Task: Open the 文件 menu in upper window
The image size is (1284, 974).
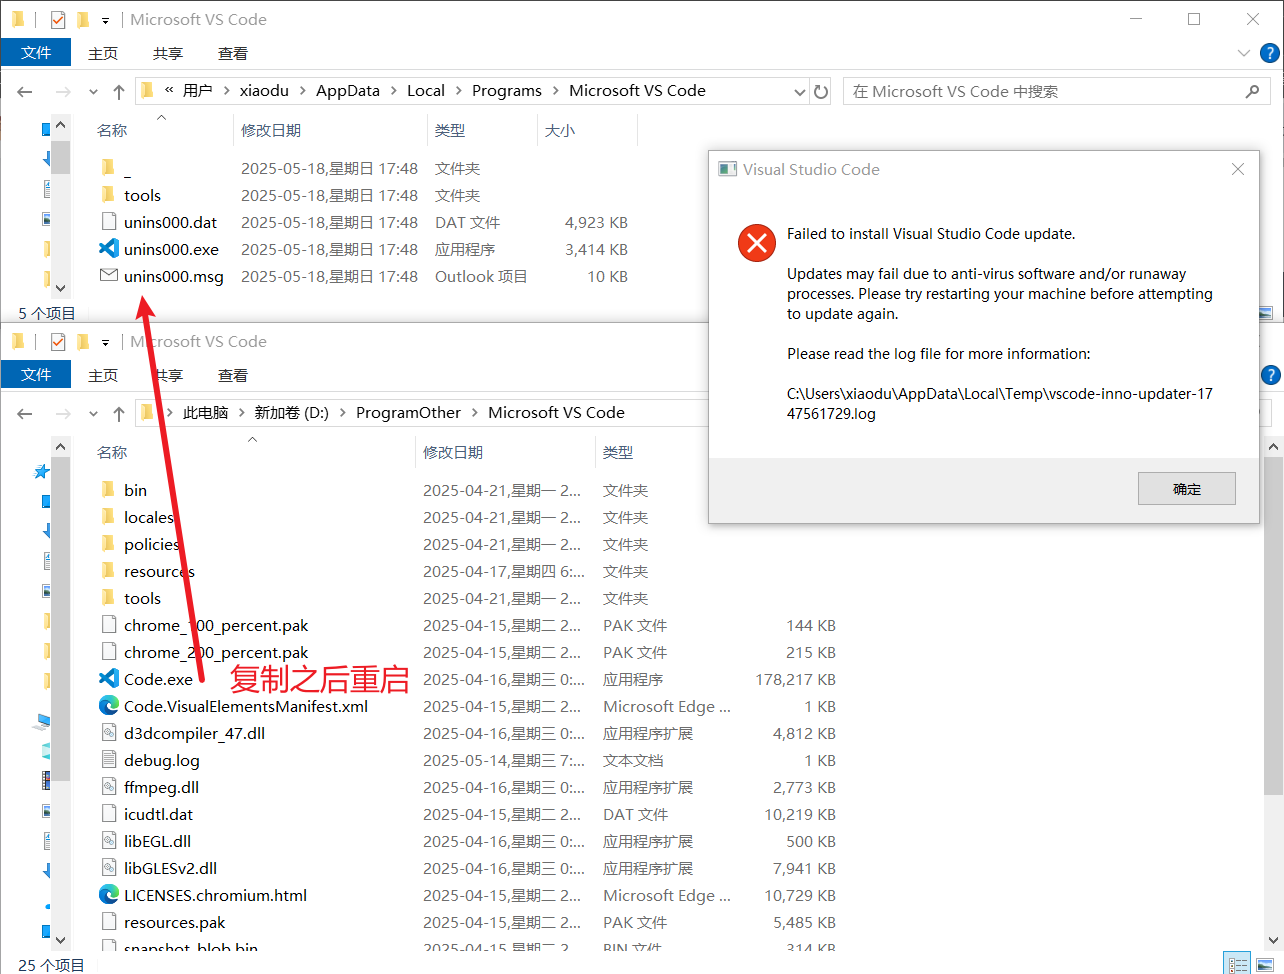Action: click(36, 52)
